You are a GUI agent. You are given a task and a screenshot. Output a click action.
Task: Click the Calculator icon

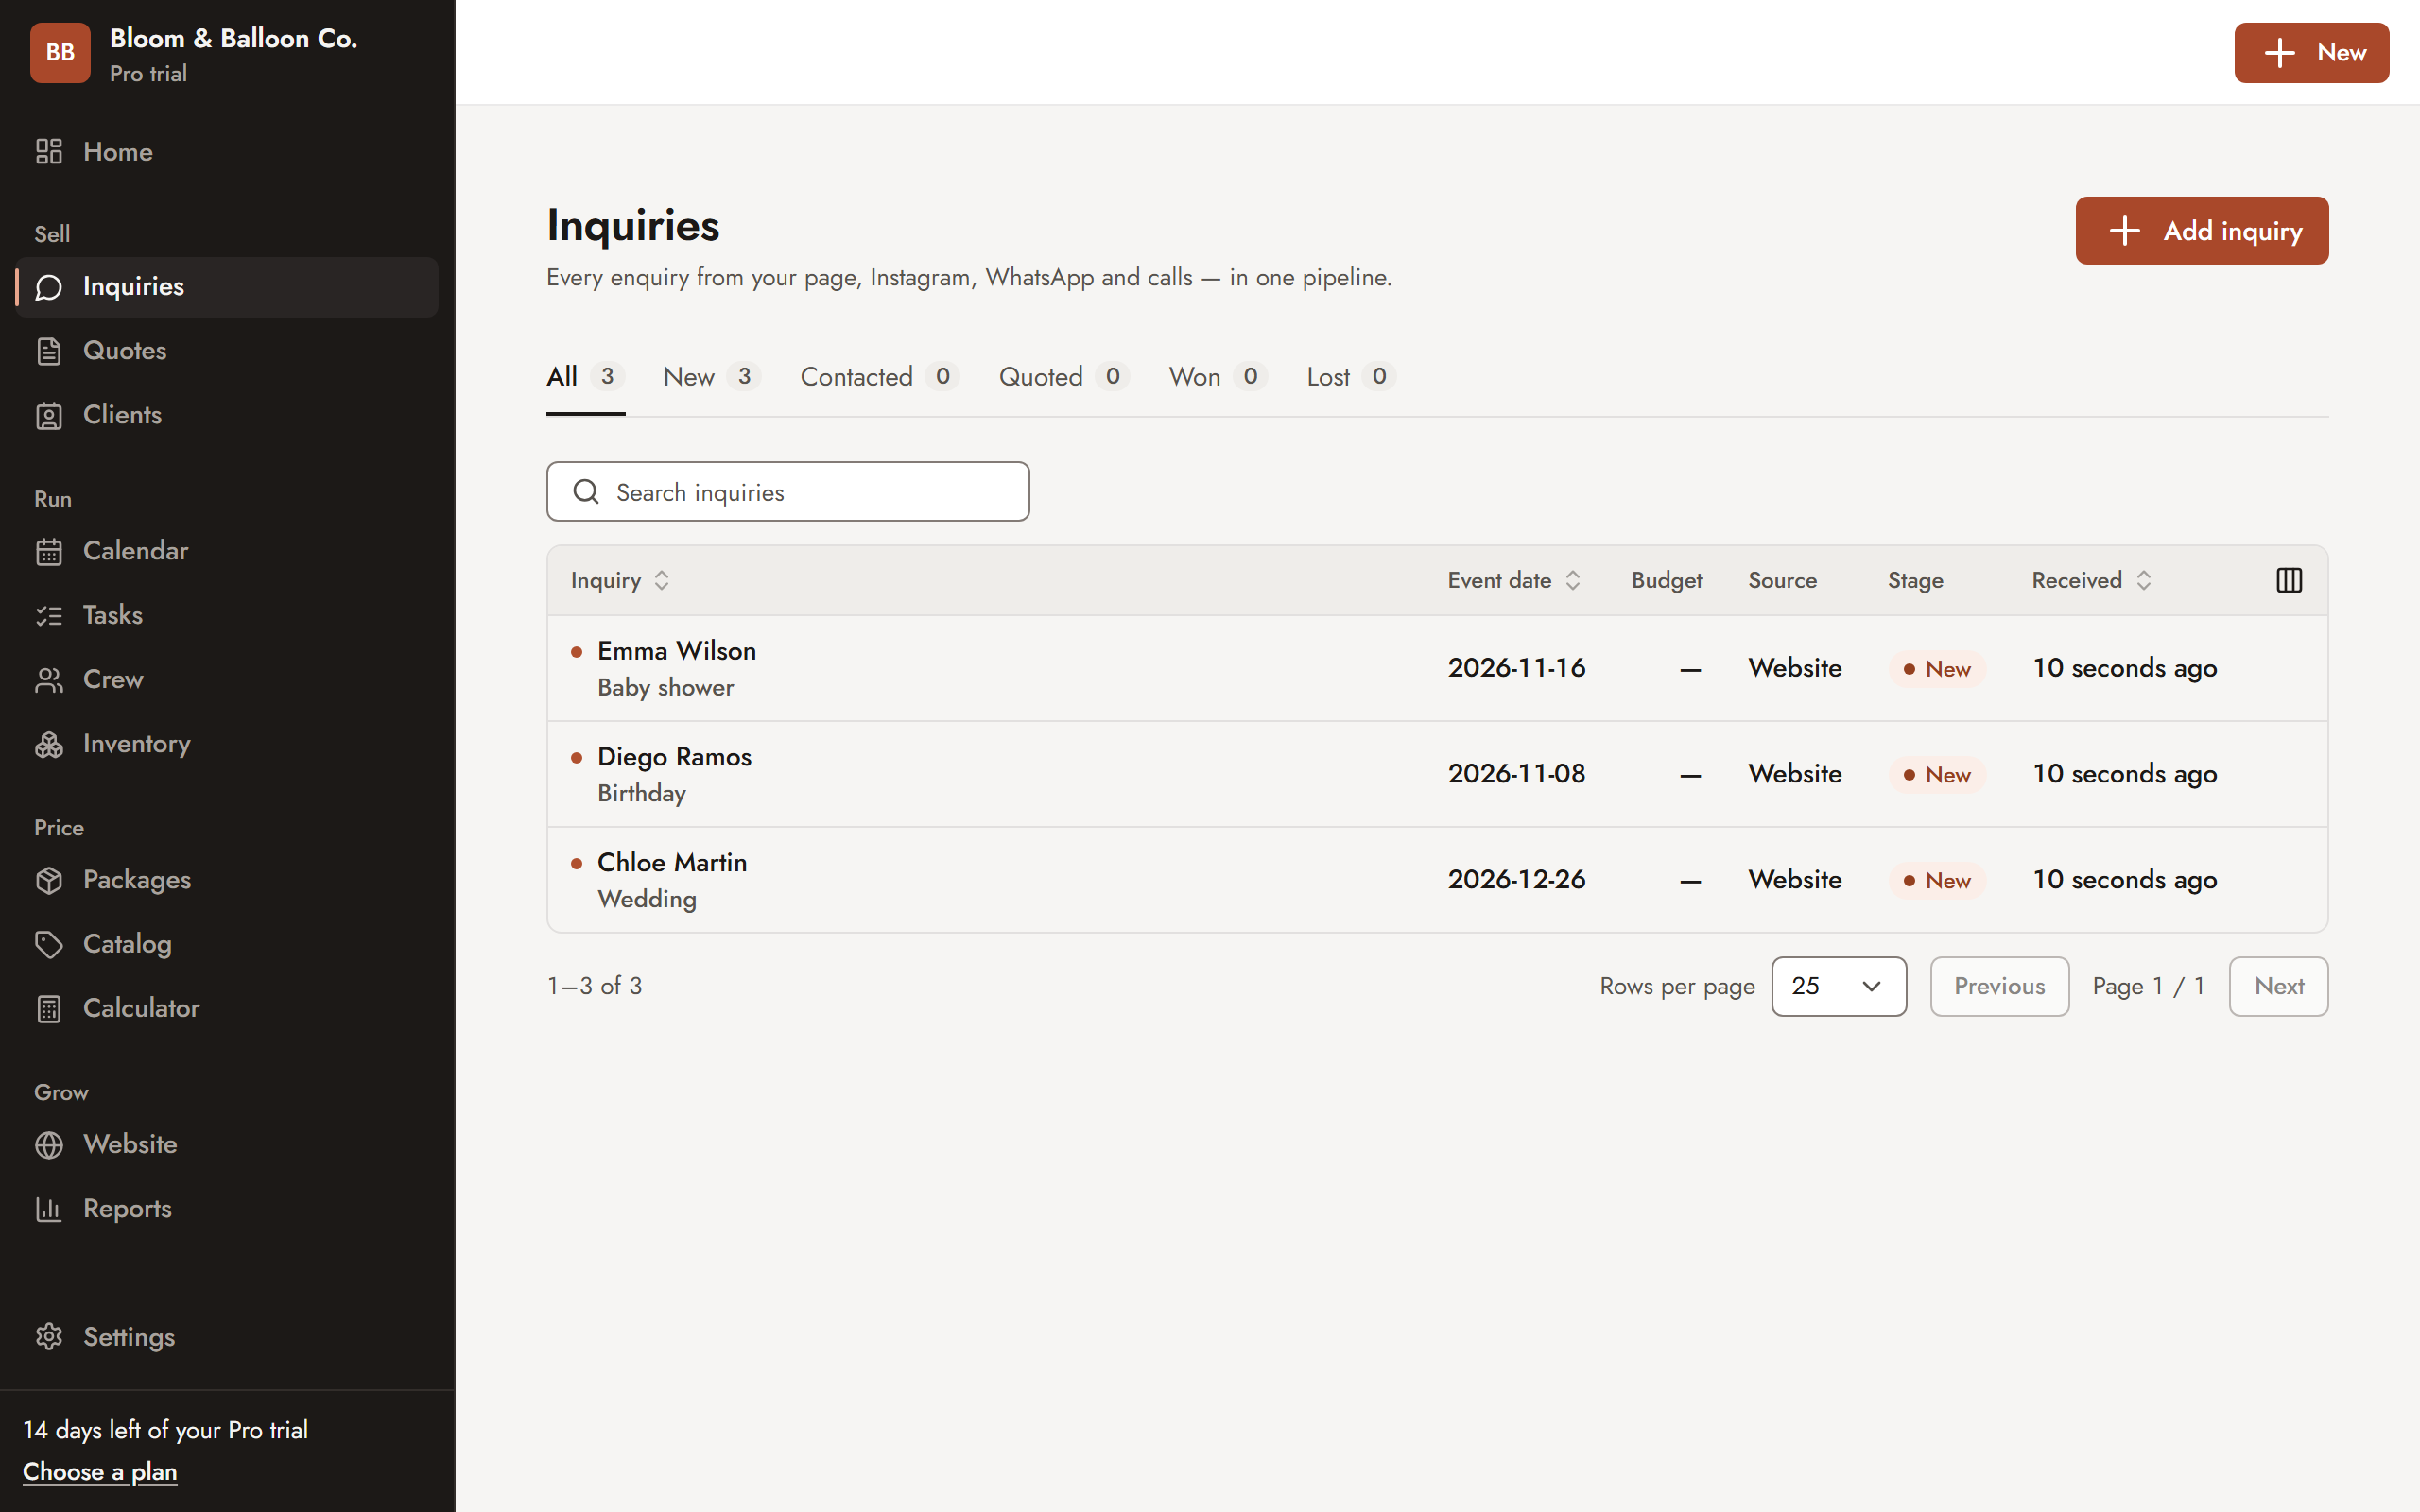[x=49, y=1008]
